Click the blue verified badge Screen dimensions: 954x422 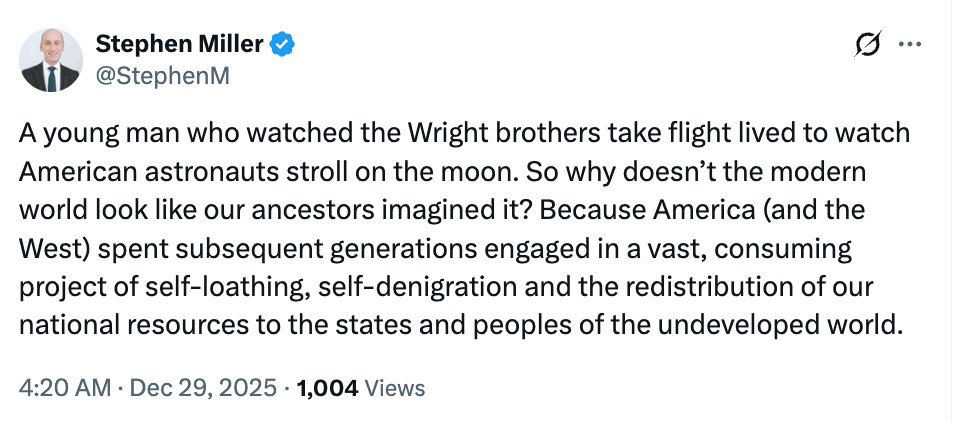pos(282,44)
